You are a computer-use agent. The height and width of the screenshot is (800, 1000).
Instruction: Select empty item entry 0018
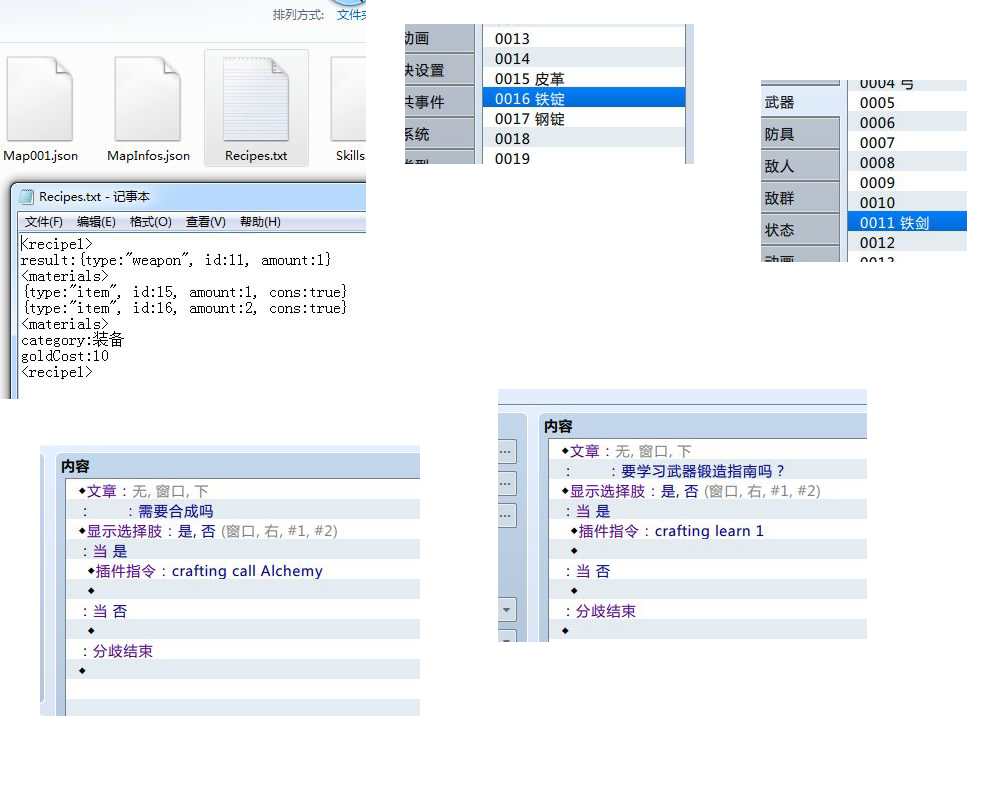(584, 138)
